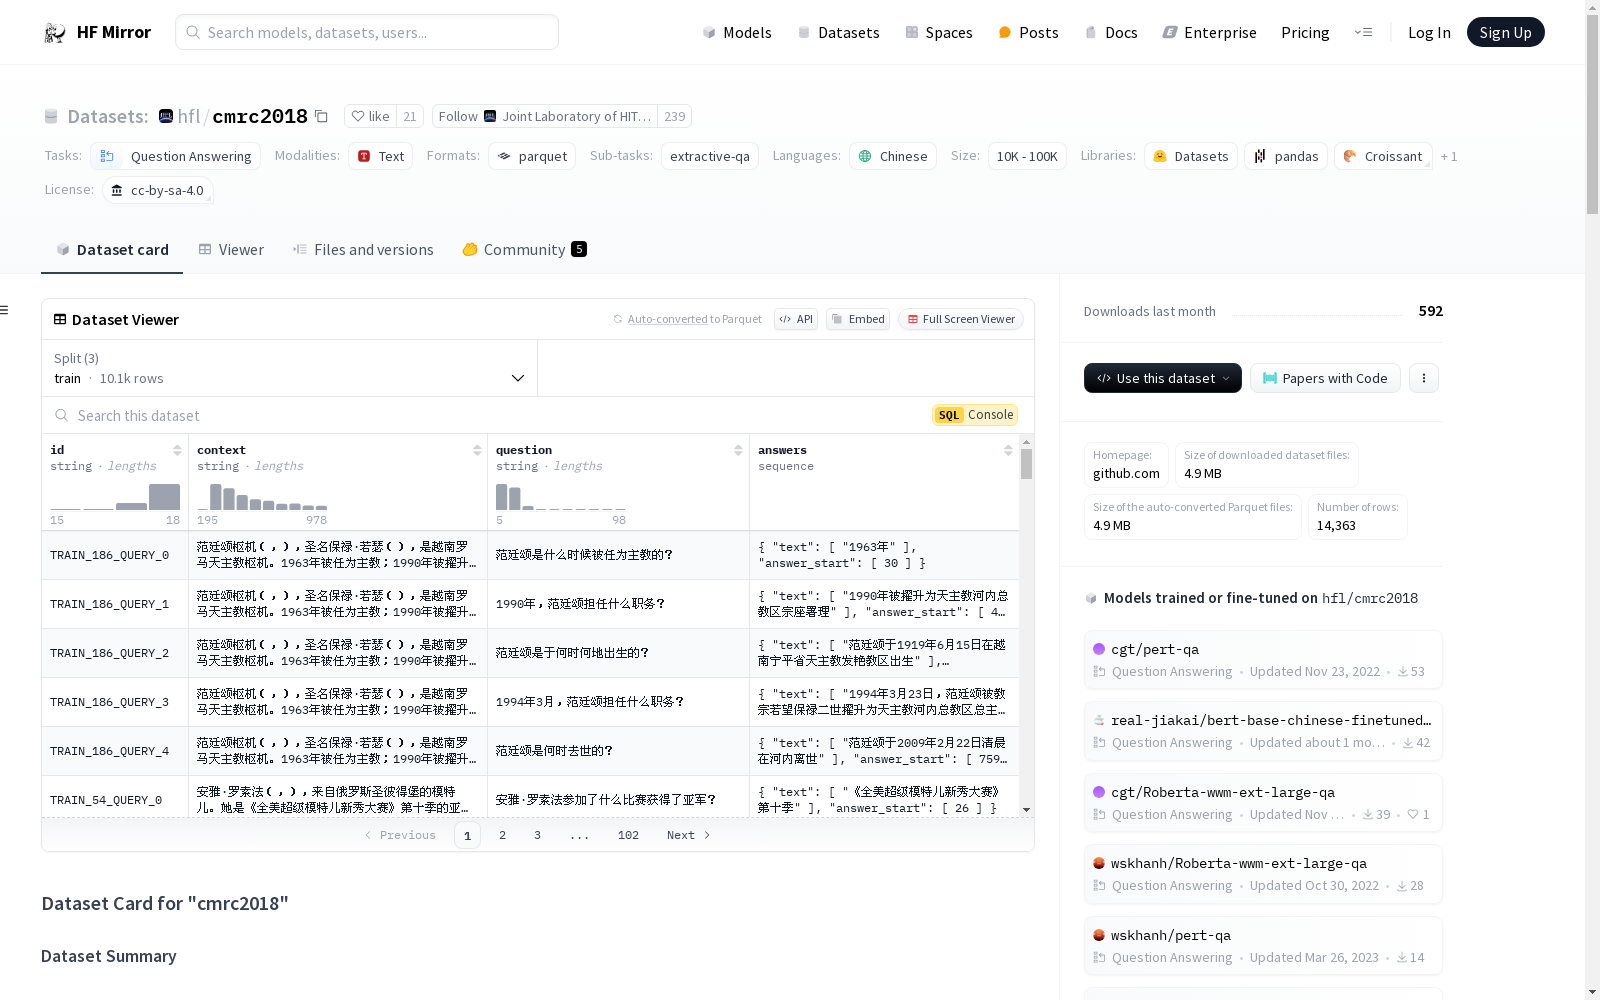Sort the id column
This screenshot has width=1600, height=1000.
click(x=177, y=450)
